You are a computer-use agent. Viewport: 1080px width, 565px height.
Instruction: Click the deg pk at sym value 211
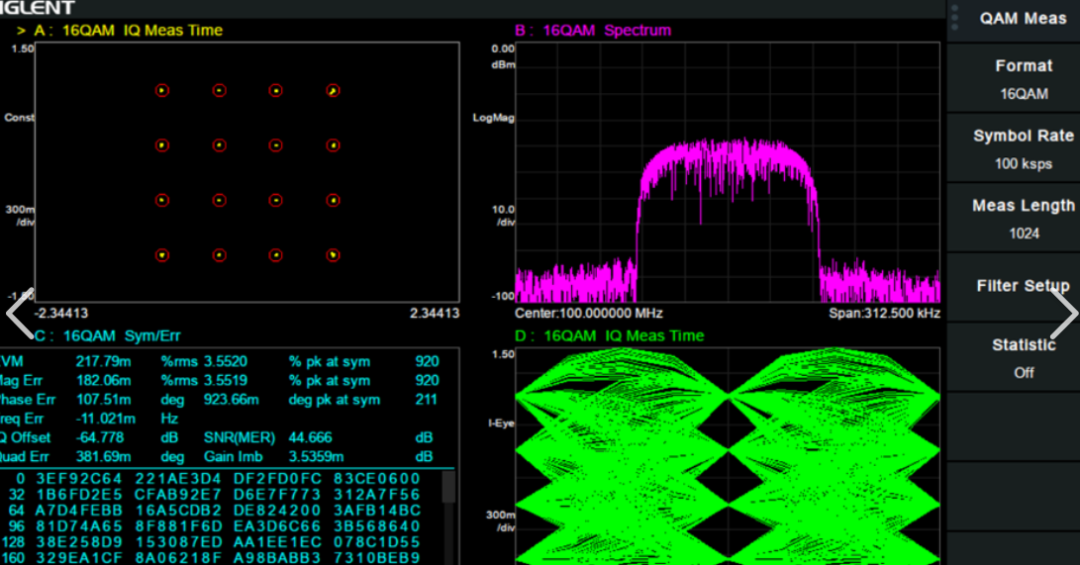click(426, 400)
